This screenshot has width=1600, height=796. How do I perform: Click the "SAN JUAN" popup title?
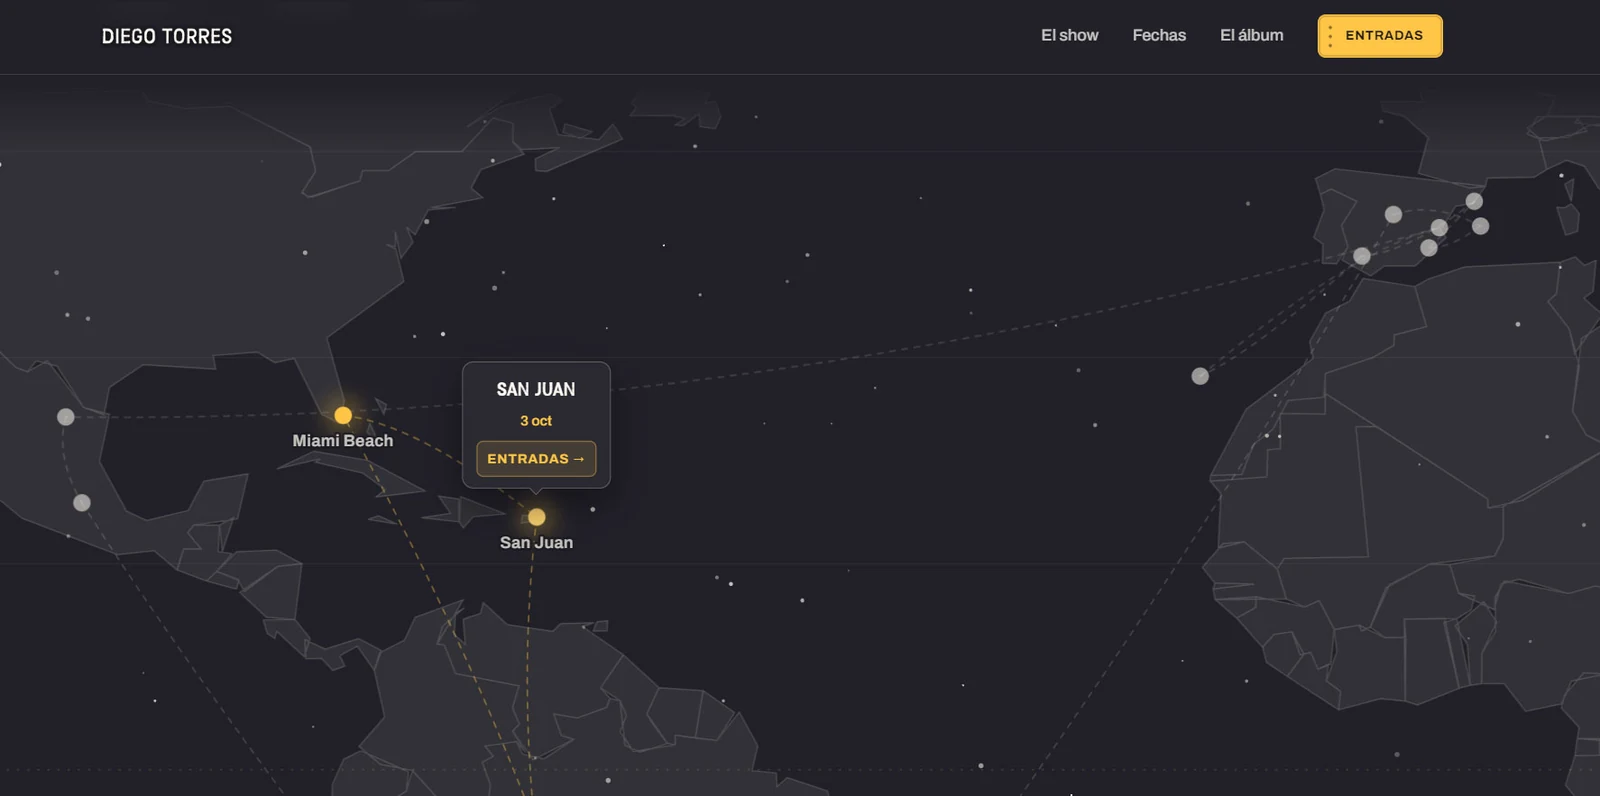point(536,390)
